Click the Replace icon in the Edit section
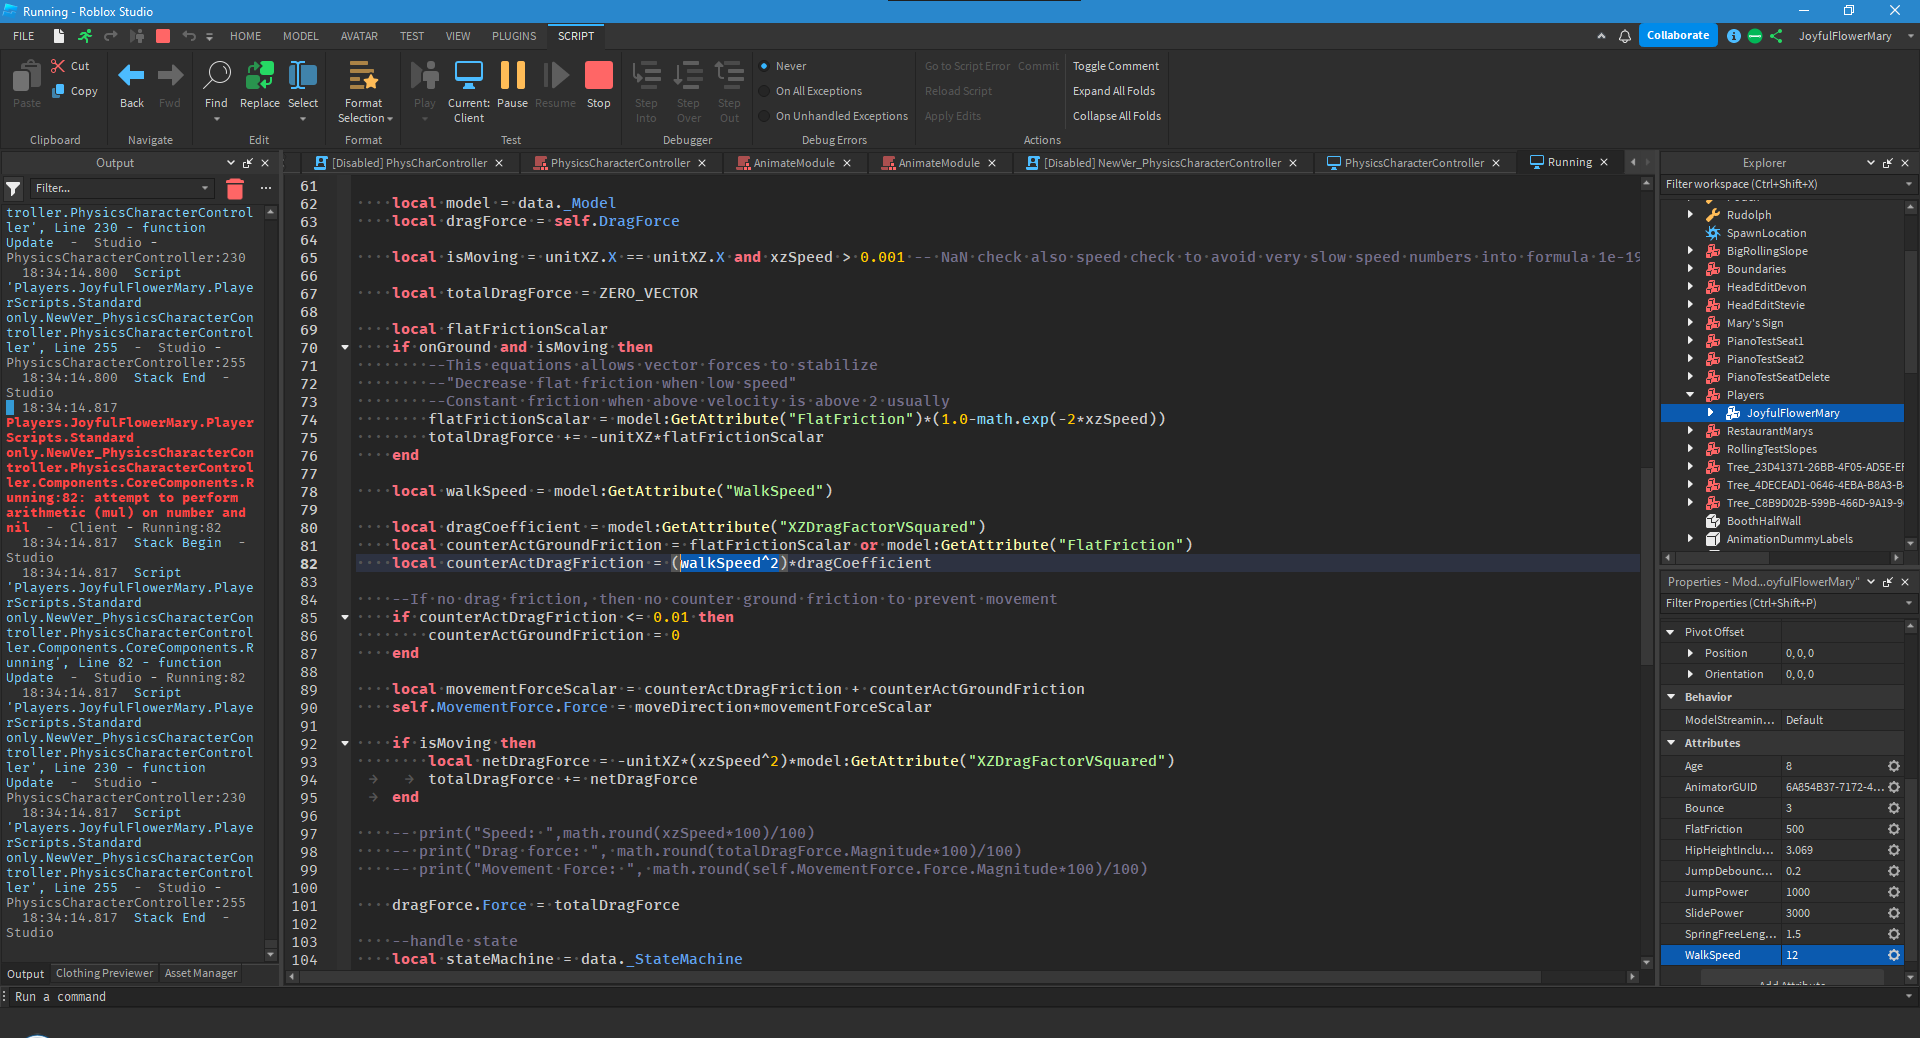This screenshot has width=1920, height=1038. click(259, 74)
